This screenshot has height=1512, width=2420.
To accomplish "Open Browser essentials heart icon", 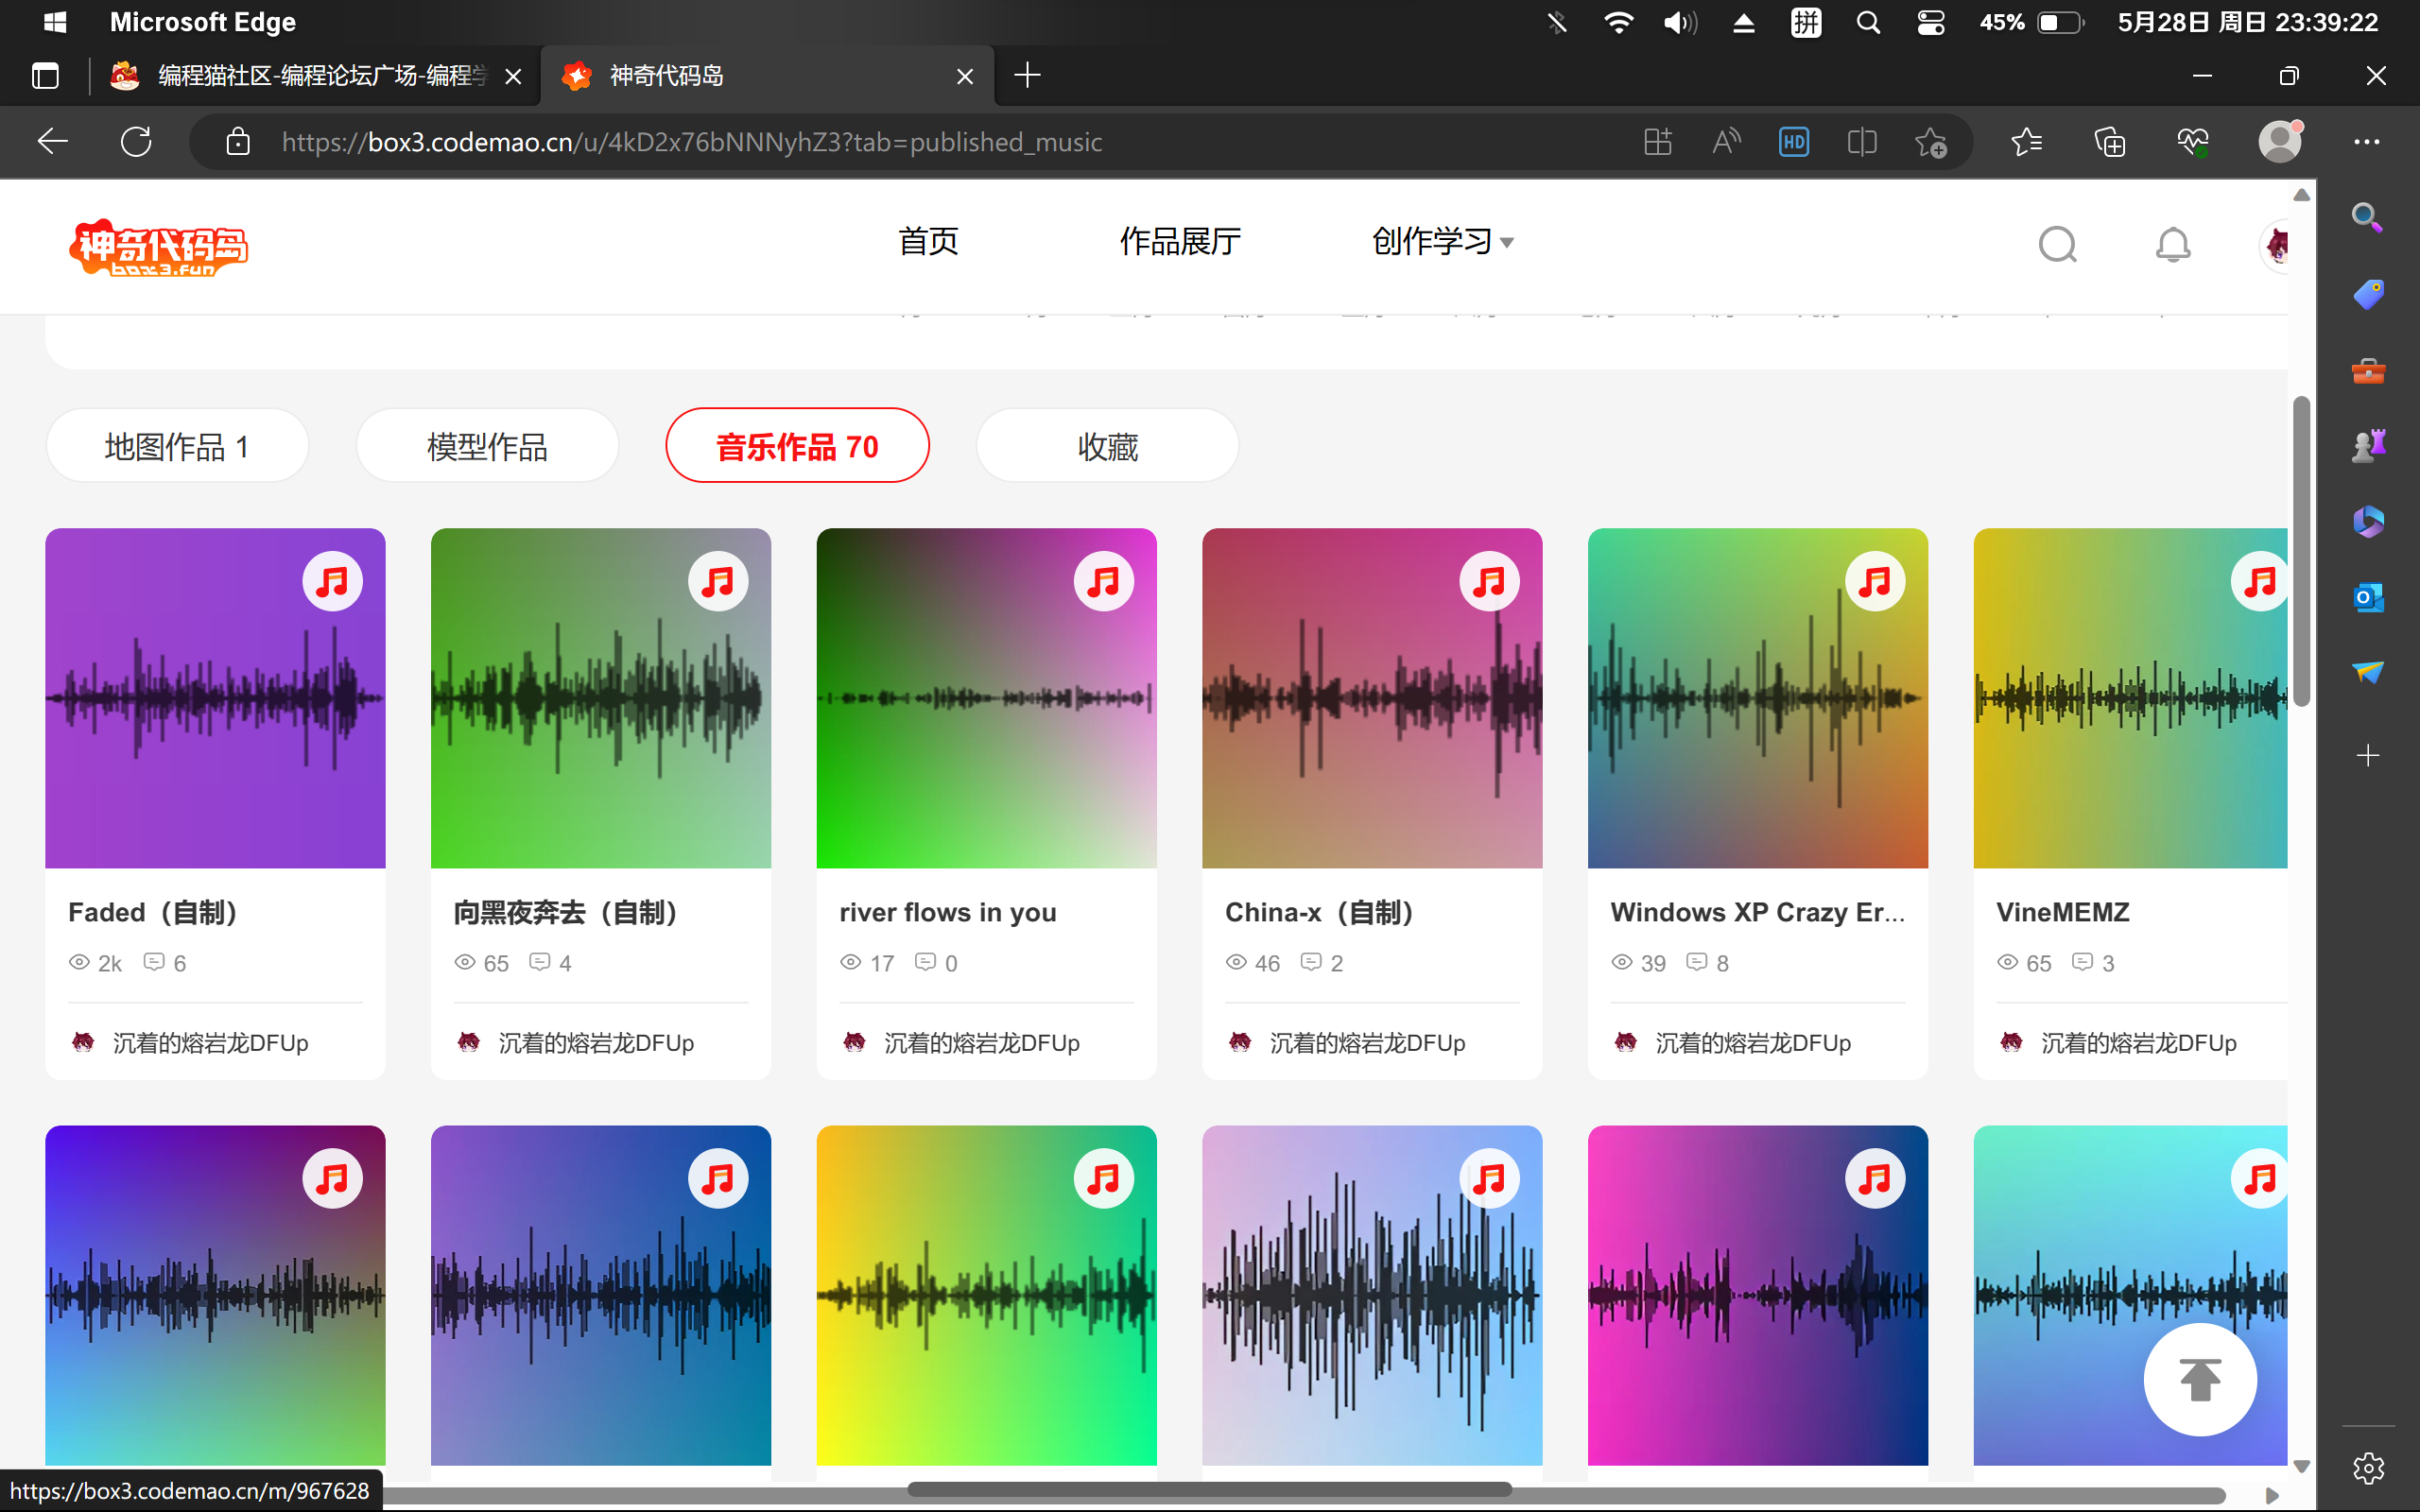I will coord(2193,142).
